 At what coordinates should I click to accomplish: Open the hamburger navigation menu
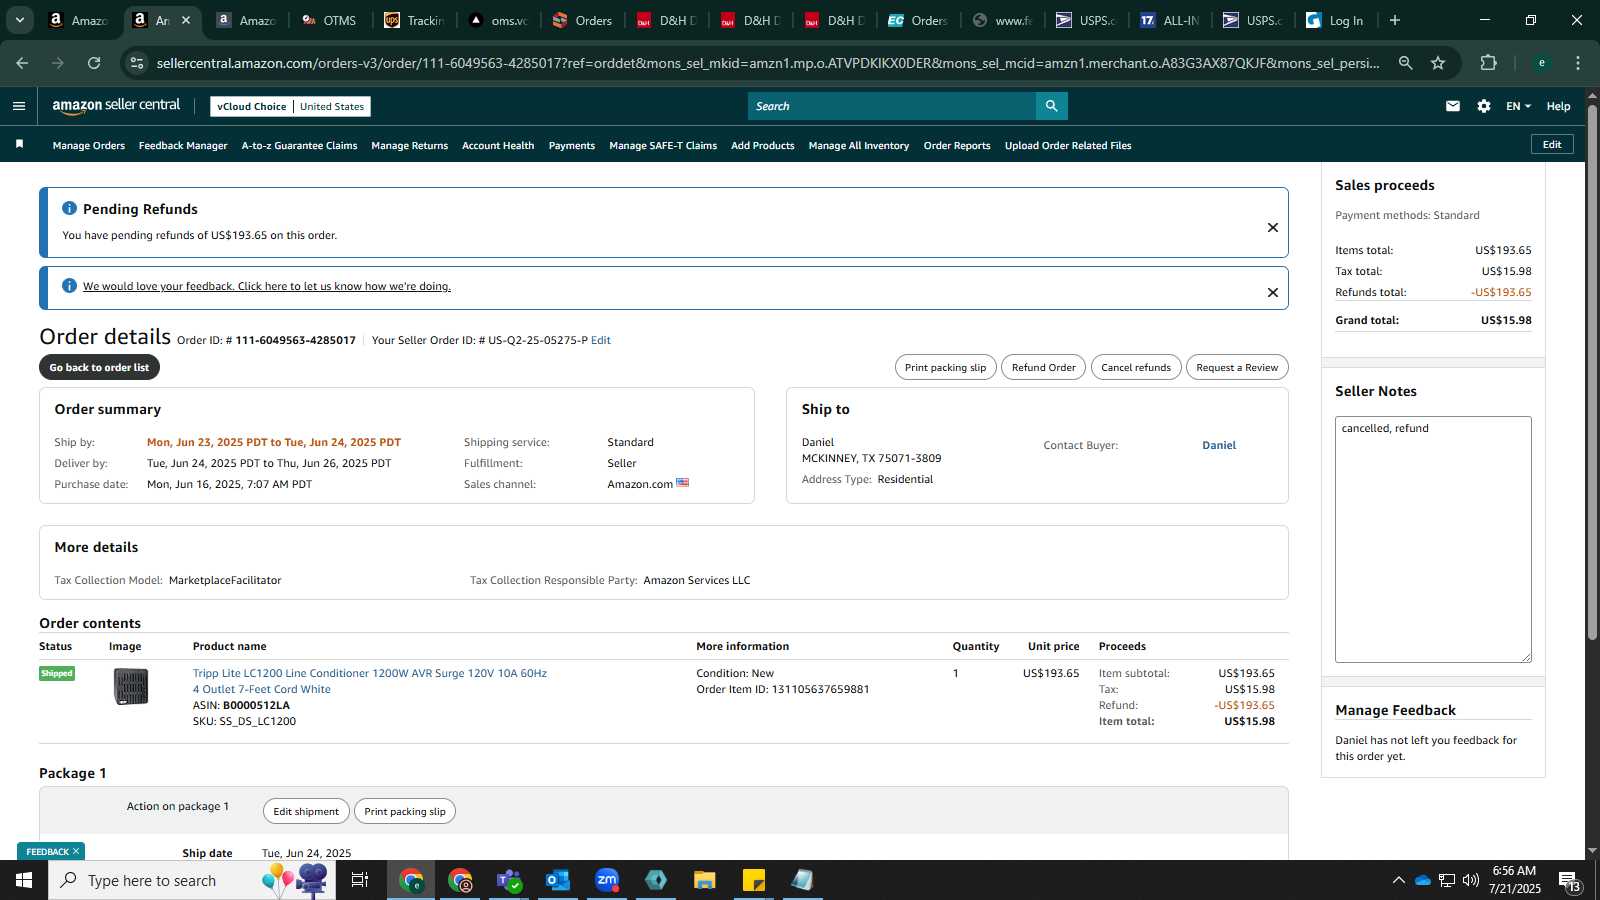pos(18,106)
